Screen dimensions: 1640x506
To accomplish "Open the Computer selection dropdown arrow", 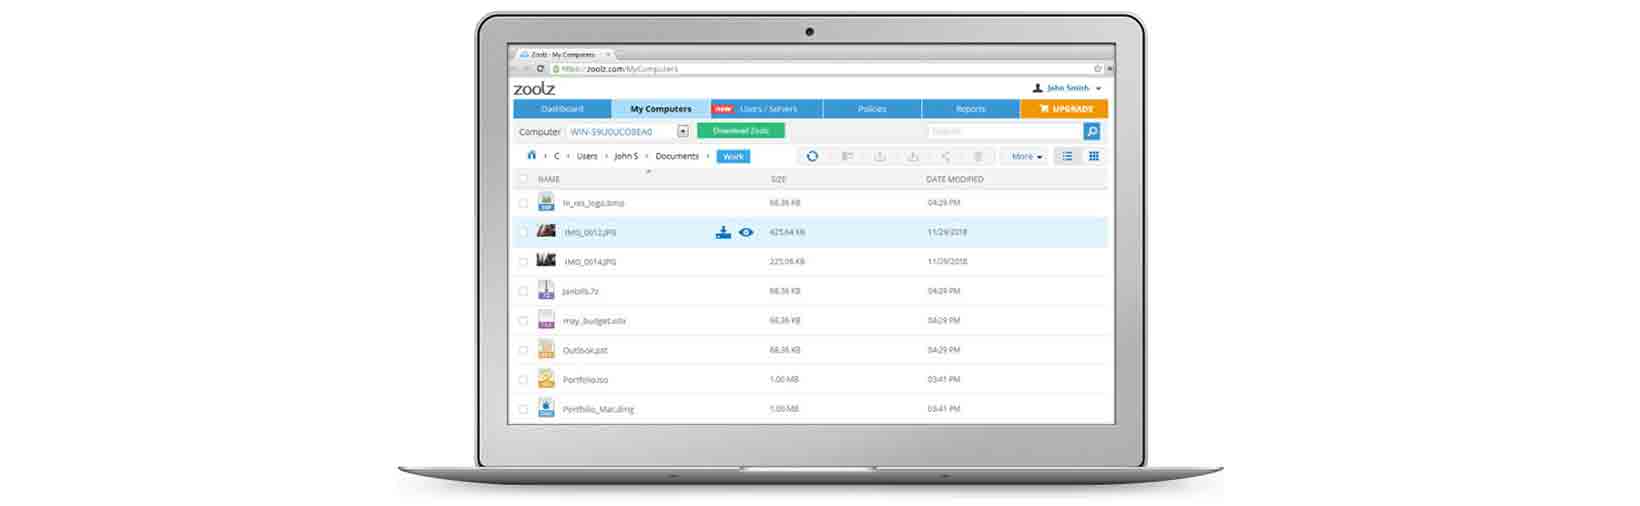I will pos(683,131).
